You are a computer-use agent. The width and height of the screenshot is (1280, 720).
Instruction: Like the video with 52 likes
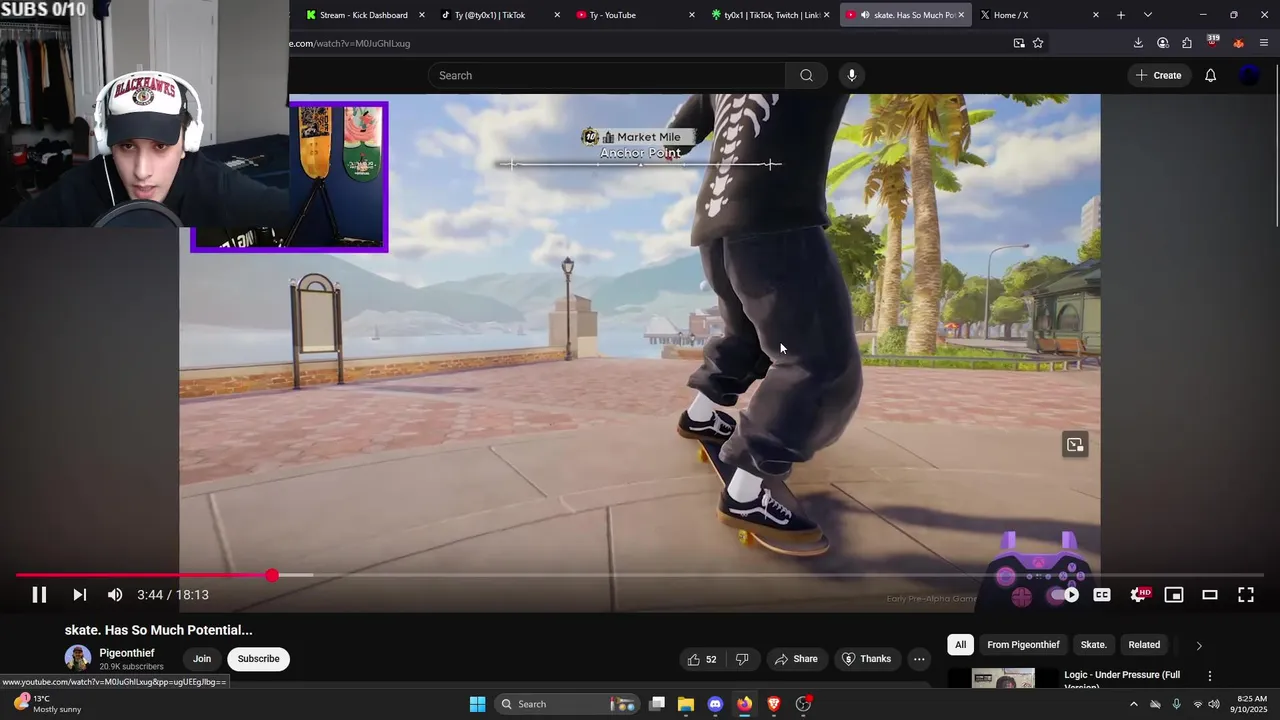point(702,659)
